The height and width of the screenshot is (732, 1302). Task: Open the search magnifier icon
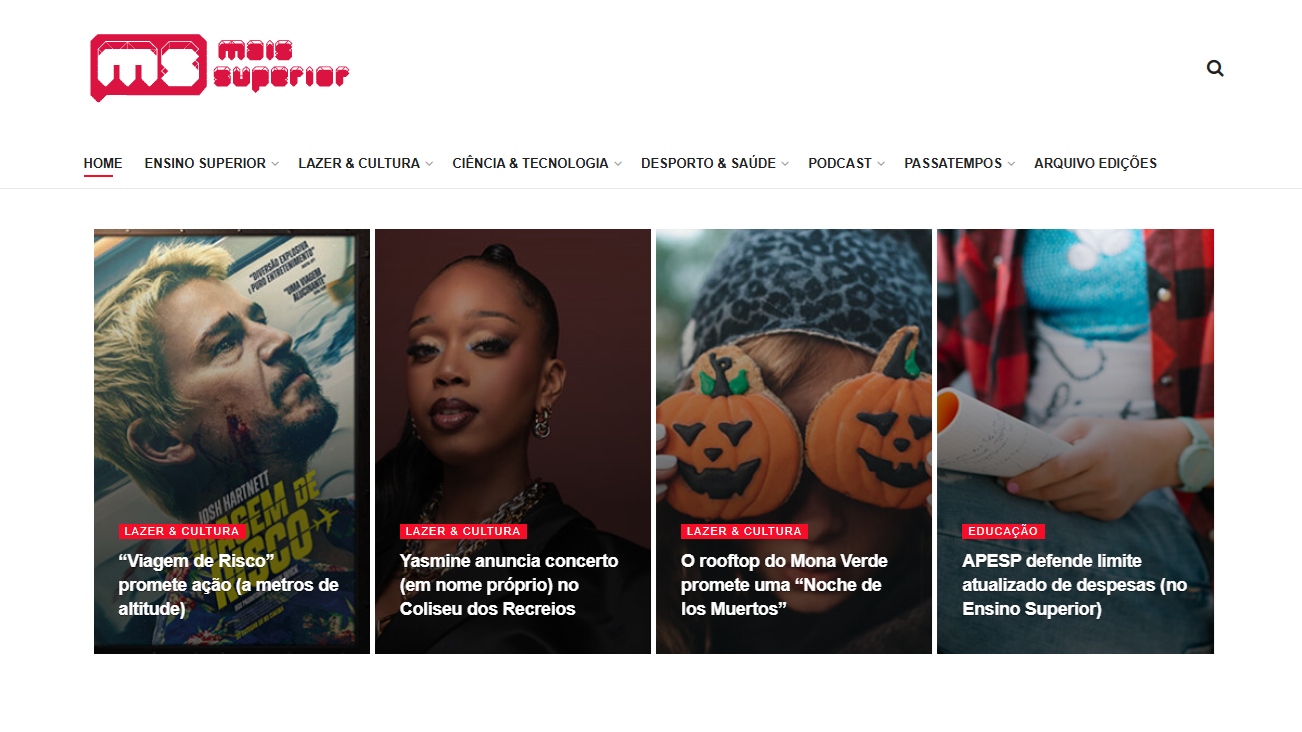(x=1215, y=68)
